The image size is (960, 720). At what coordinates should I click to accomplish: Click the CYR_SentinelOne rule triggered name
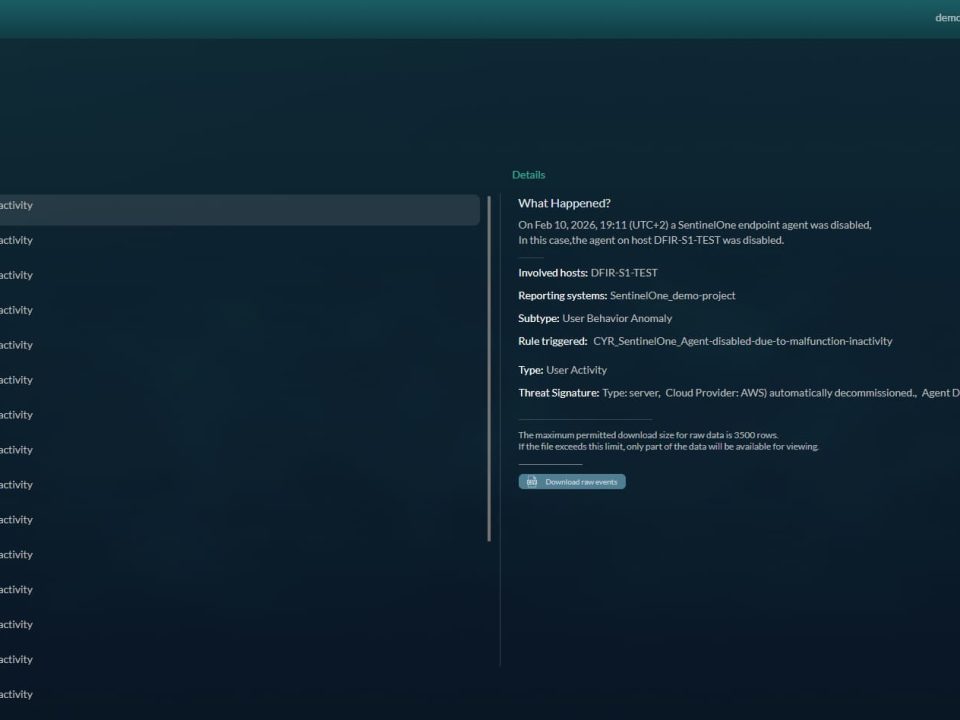[742, 342]
